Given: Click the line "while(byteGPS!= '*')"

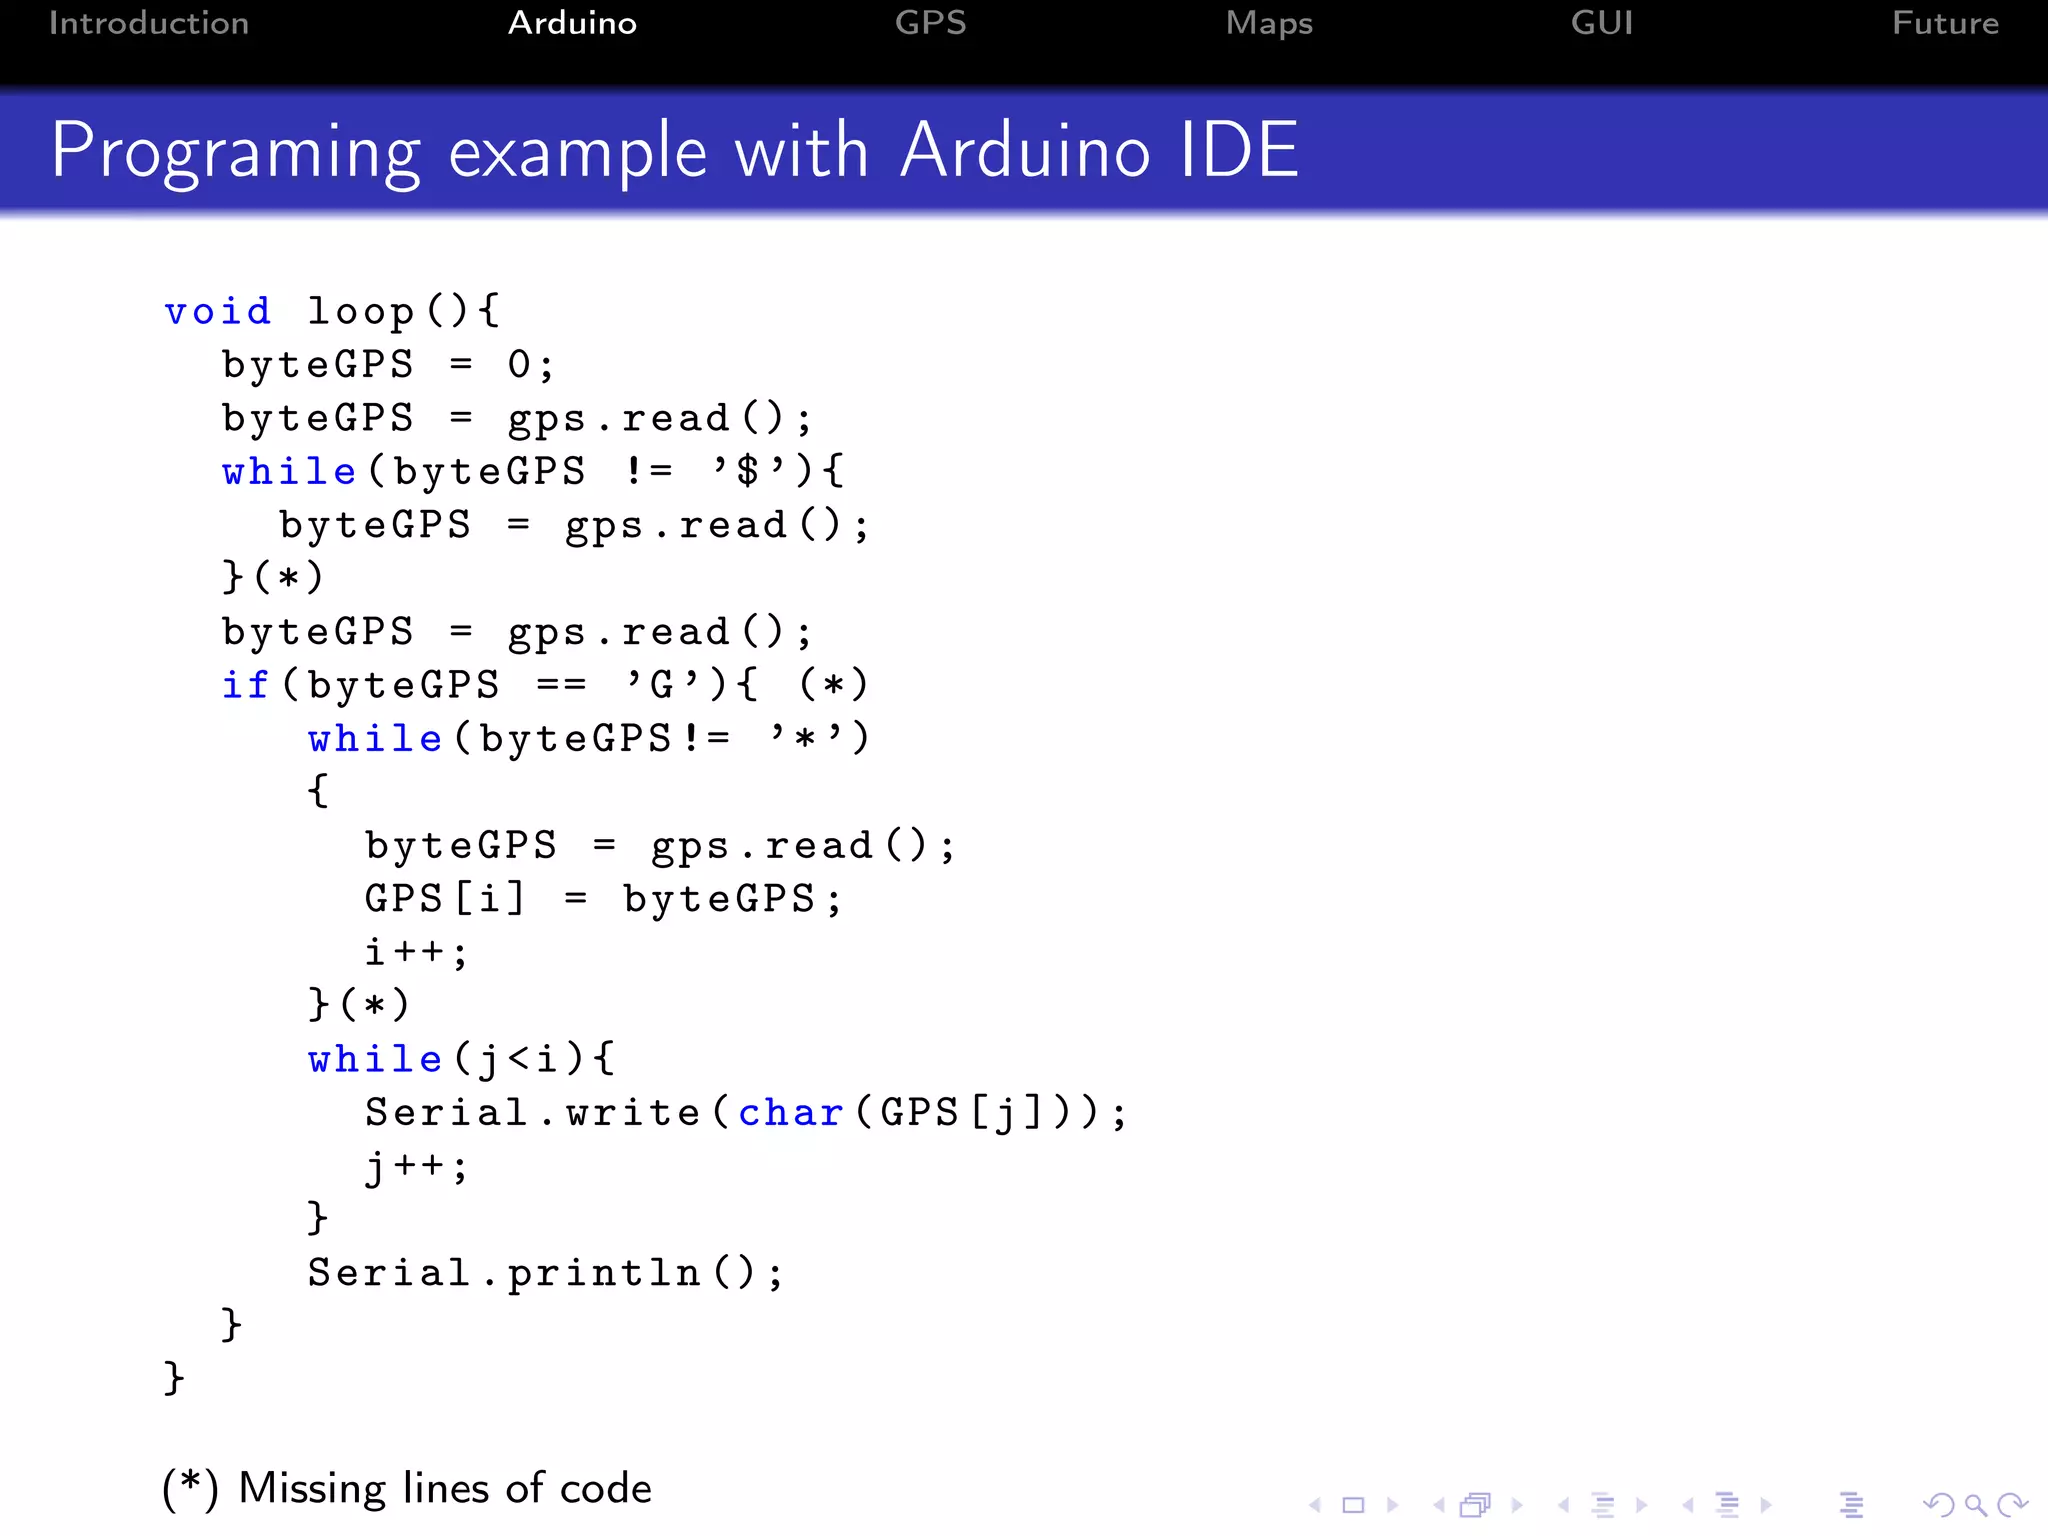Looking at the screenshot, I should pyautogui.click(x=589, y=738).
